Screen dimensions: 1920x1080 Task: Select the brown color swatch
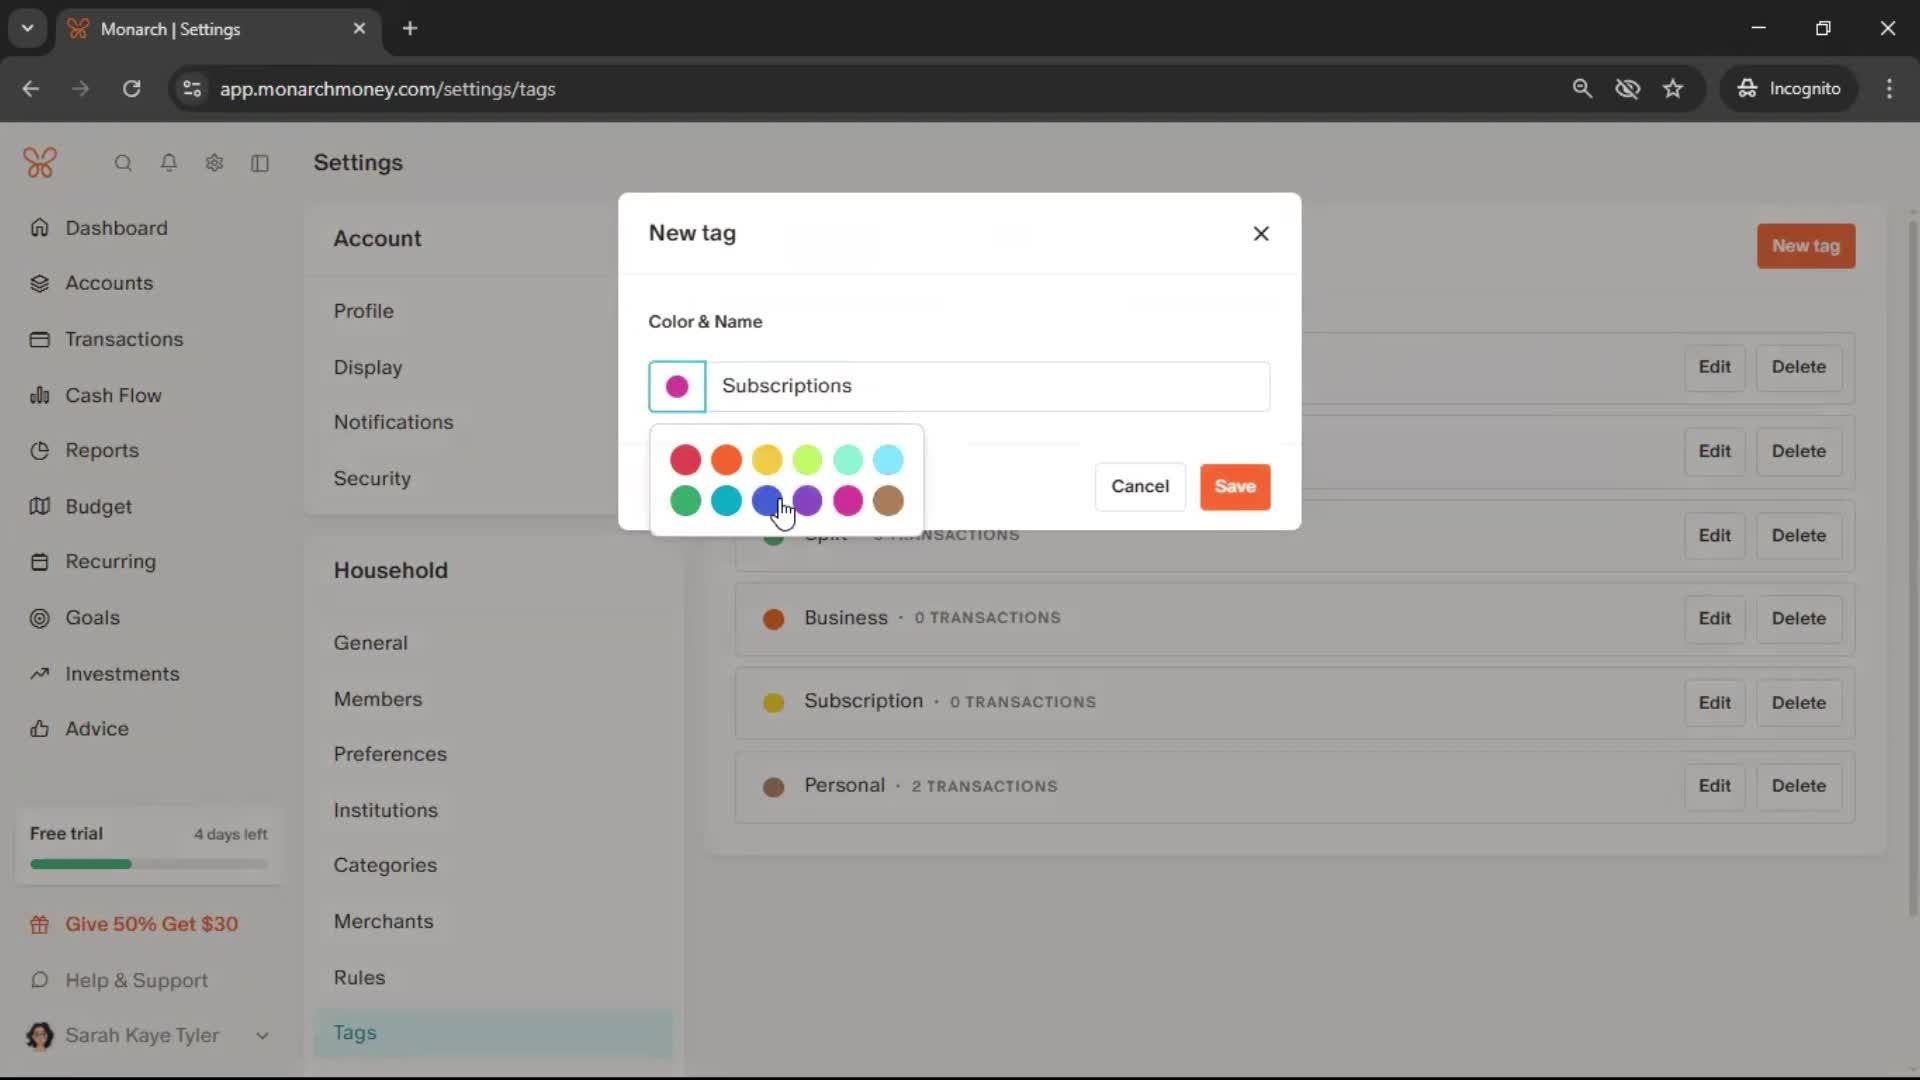[888, 500]
